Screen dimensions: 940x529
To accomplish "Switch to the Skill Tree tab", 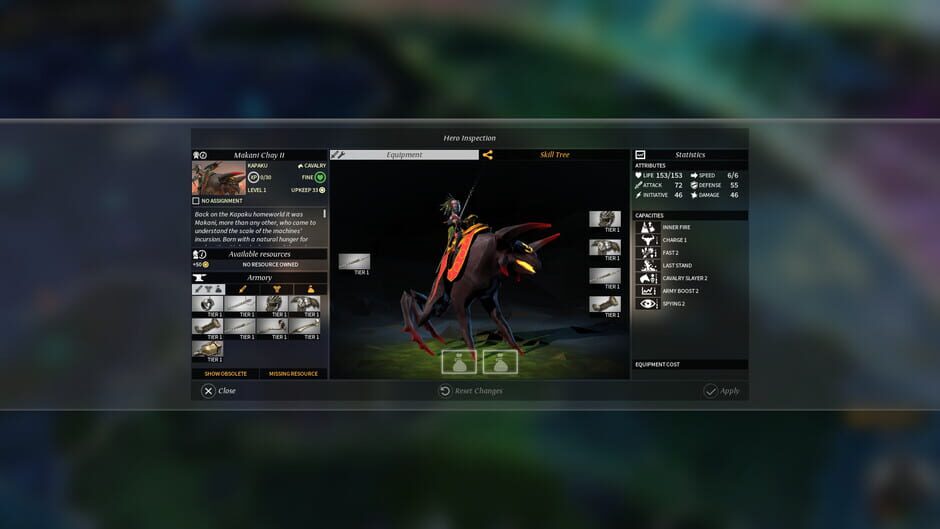I will tap(554, 155).
